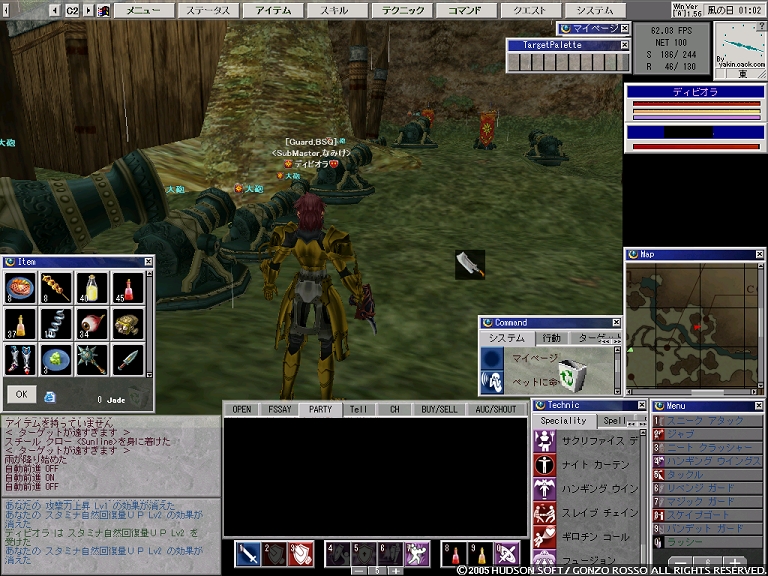
Task: Select スレイブ チェイン technique icon
Action: pos(545,513)
